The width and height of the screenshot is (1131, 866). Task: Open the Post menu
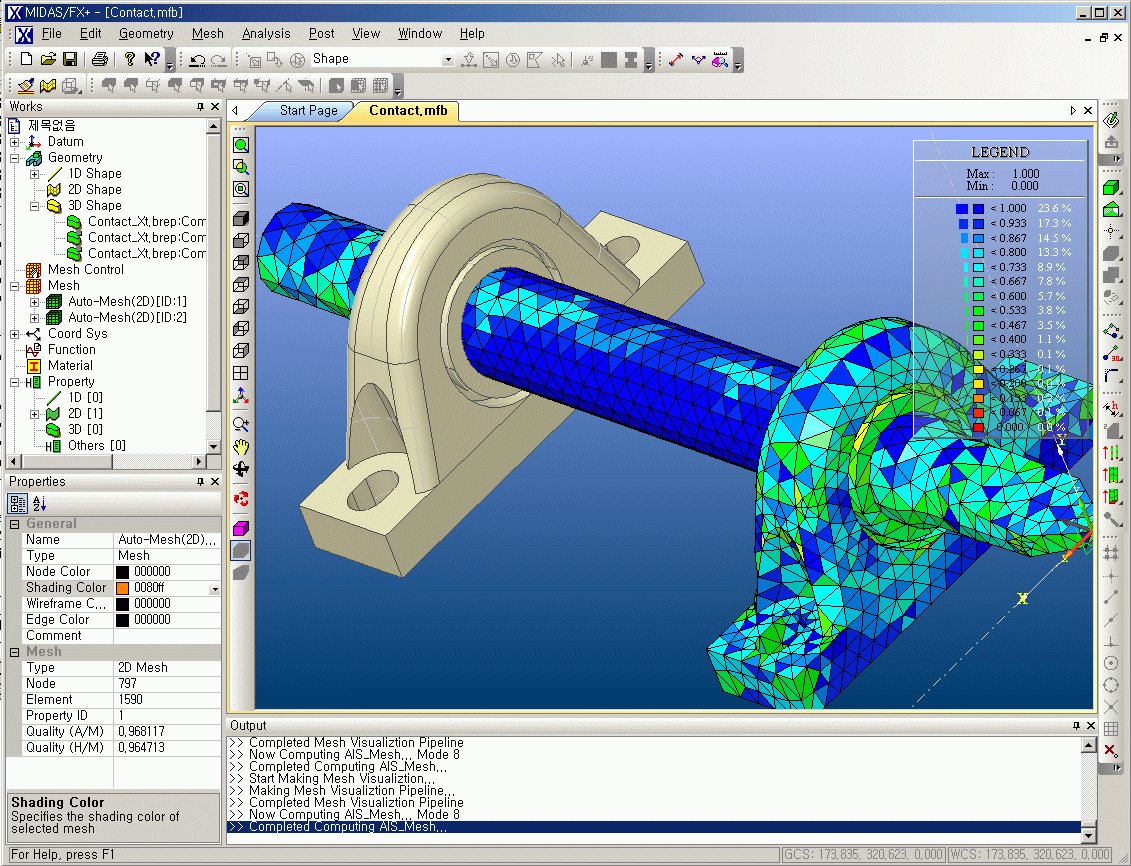pos(322,33)
